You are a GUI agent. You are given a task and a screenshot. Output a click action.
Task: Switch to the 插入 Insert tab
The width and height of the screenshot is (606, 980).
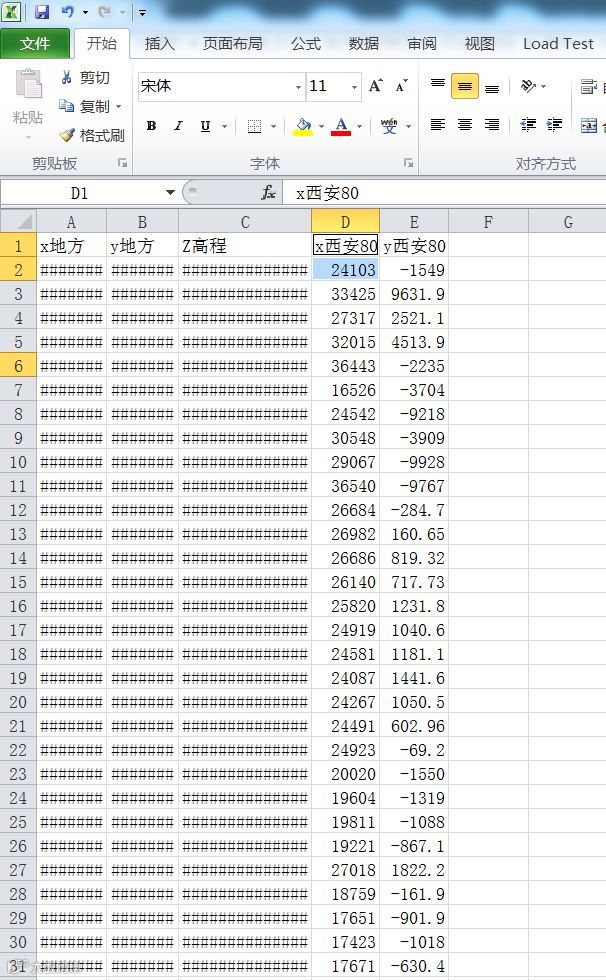pyautogui.click(x=159, y=43)
